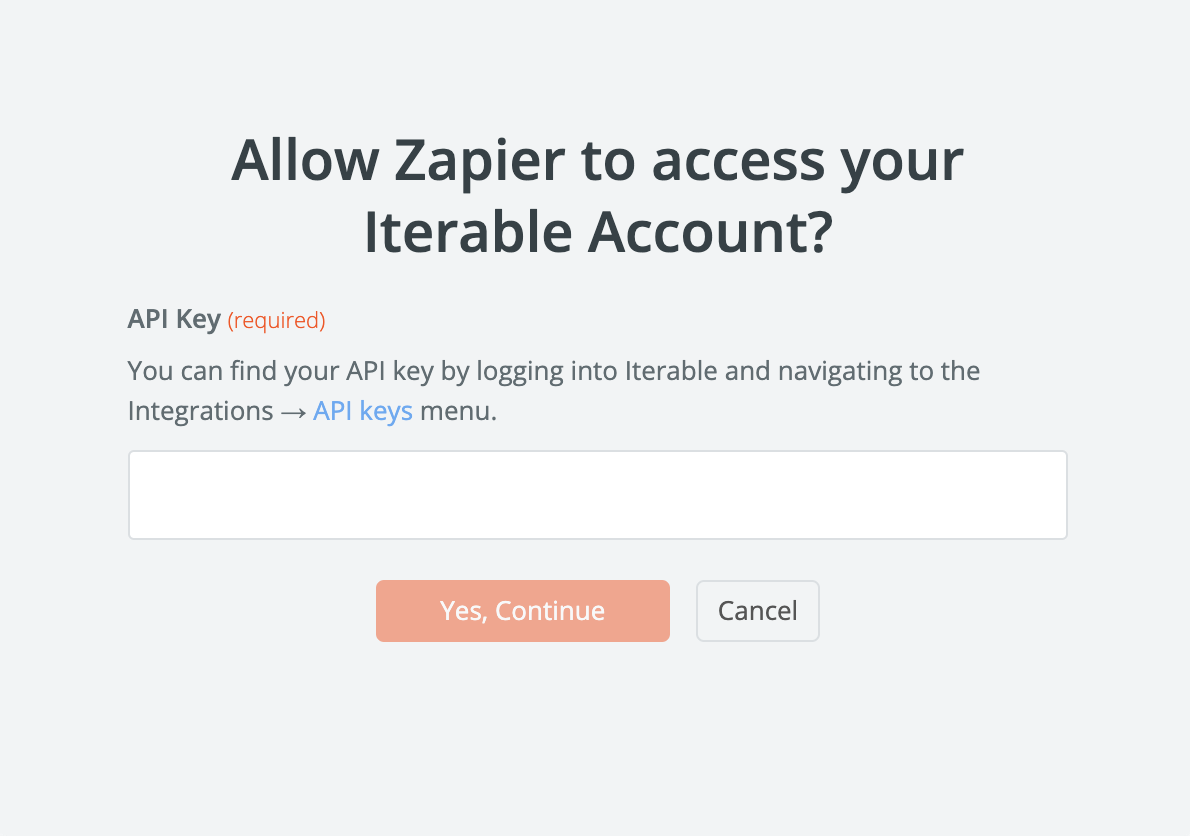Click the API Key text input field
Viewport: 1190px width, 836px height.
pyautogui.click(x=597, y=495)
